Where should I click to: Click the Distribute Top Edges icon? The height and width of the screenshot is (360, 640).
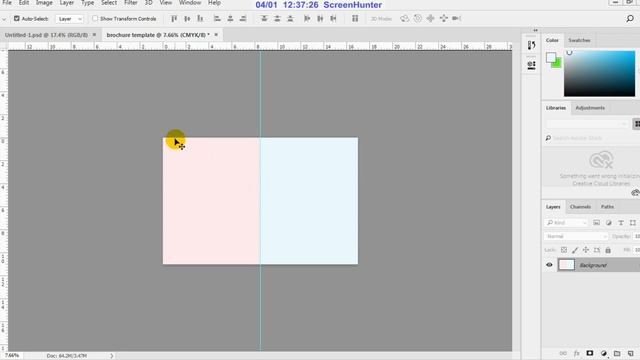click(x=264, y=18)
